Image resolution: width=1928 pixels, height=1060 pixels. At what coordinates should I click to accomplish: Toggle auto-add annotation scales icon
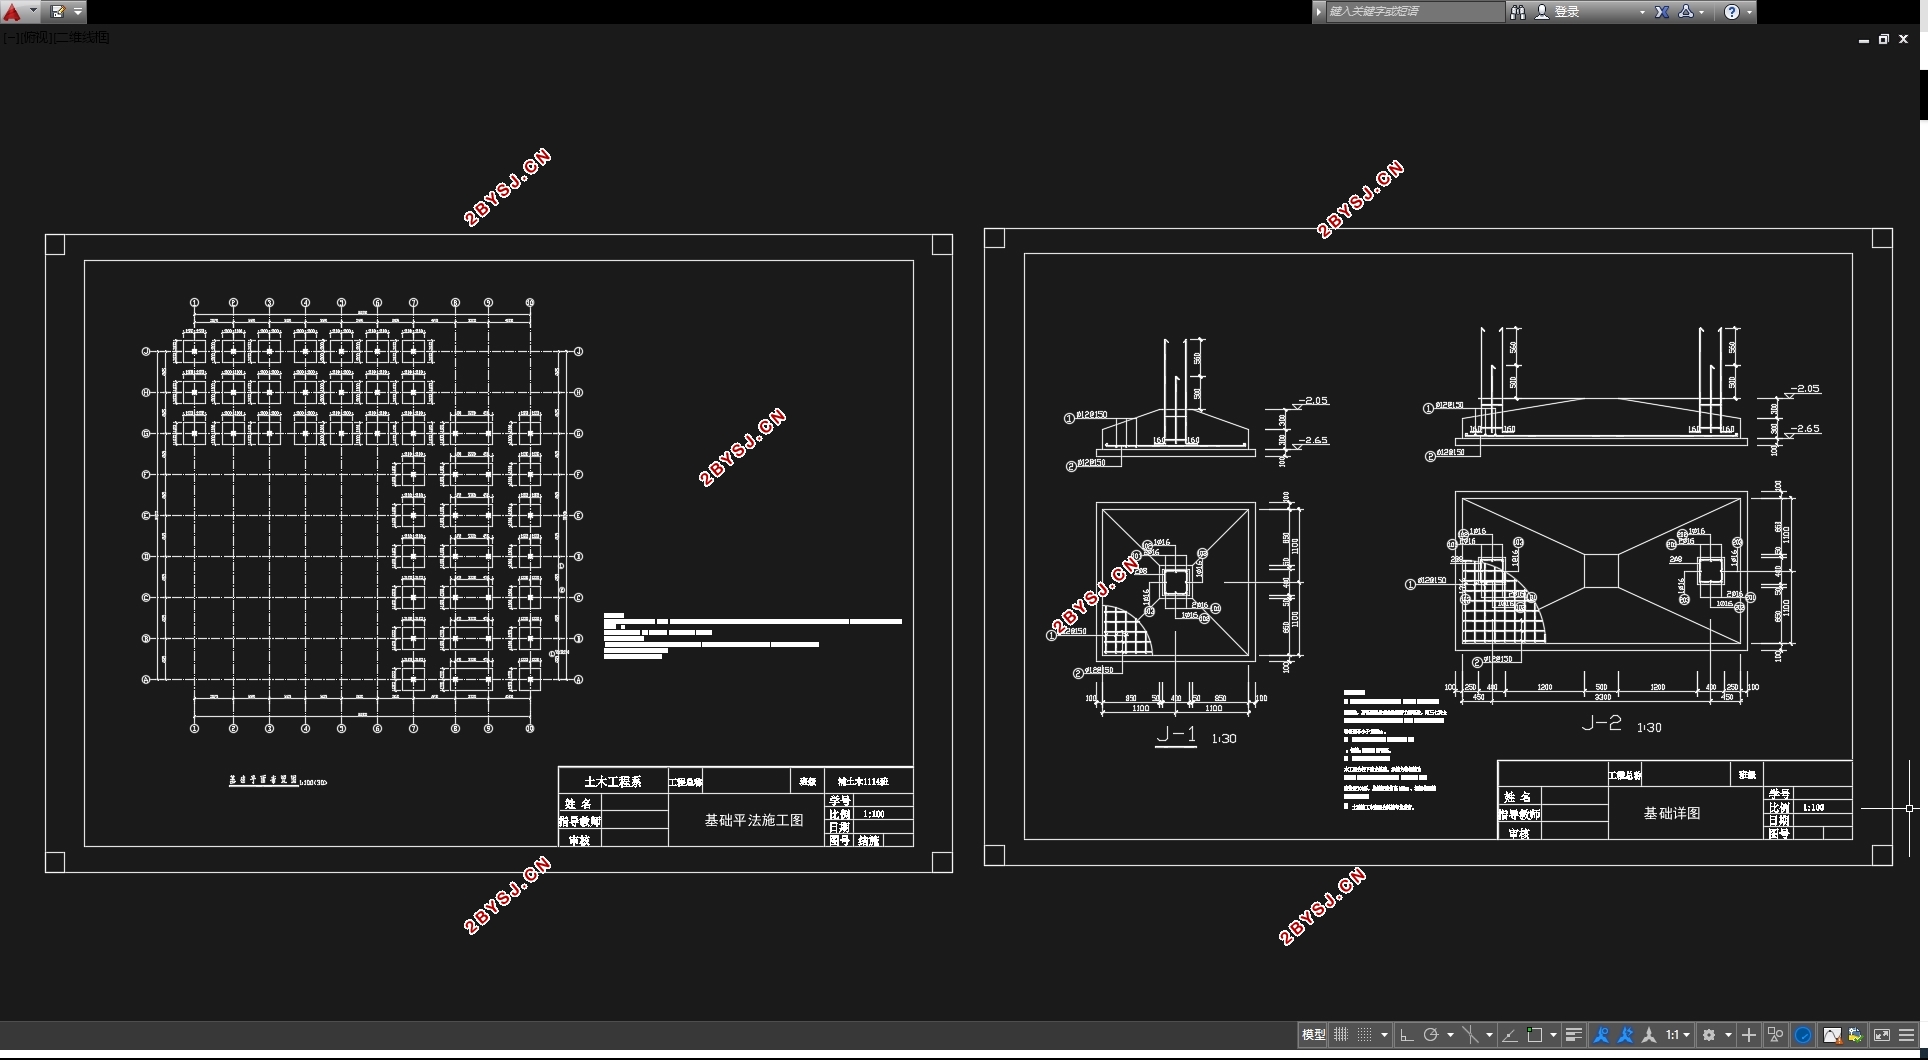pyautogui.click(x=1625, y=1035)
